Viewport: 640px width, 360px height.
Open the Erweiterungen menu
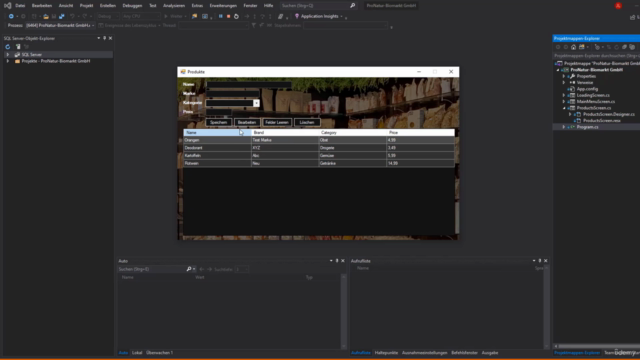[223, 6]
